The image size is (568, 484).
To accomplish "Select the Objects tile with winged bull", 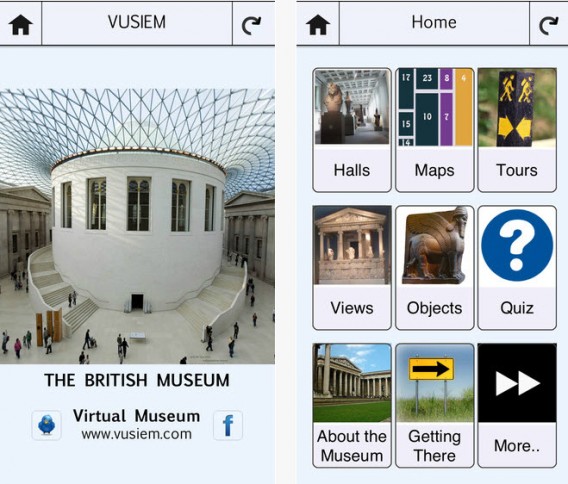I will coord(435,268).
